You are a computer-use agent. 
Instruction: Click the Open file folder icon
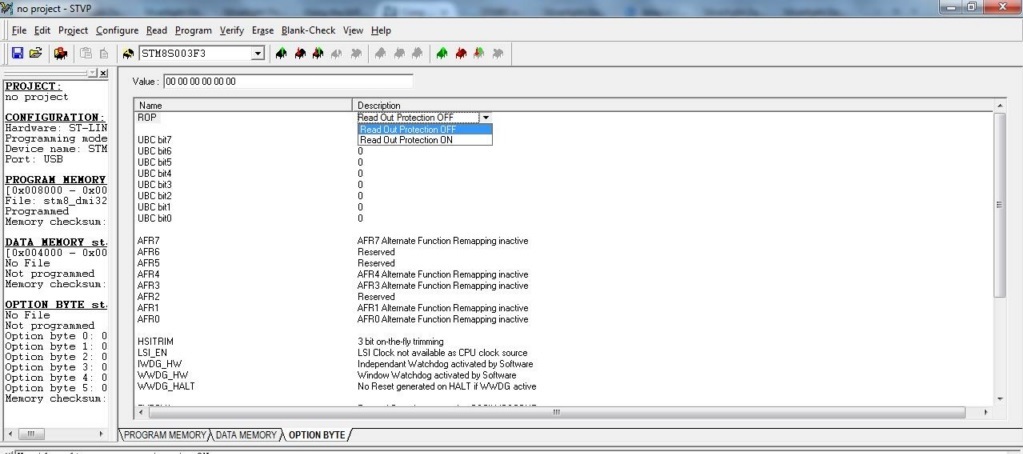[36, 53]
